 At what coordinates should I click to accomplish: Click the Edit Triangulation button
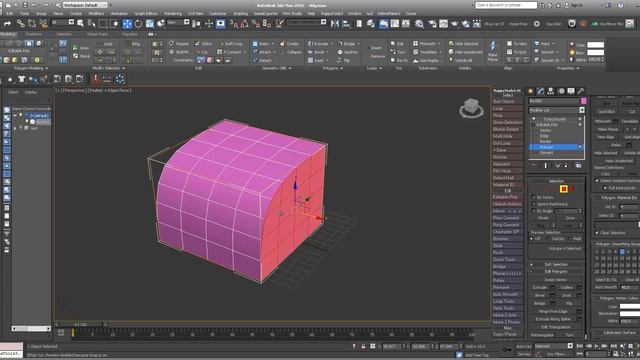tap(556, 327)
